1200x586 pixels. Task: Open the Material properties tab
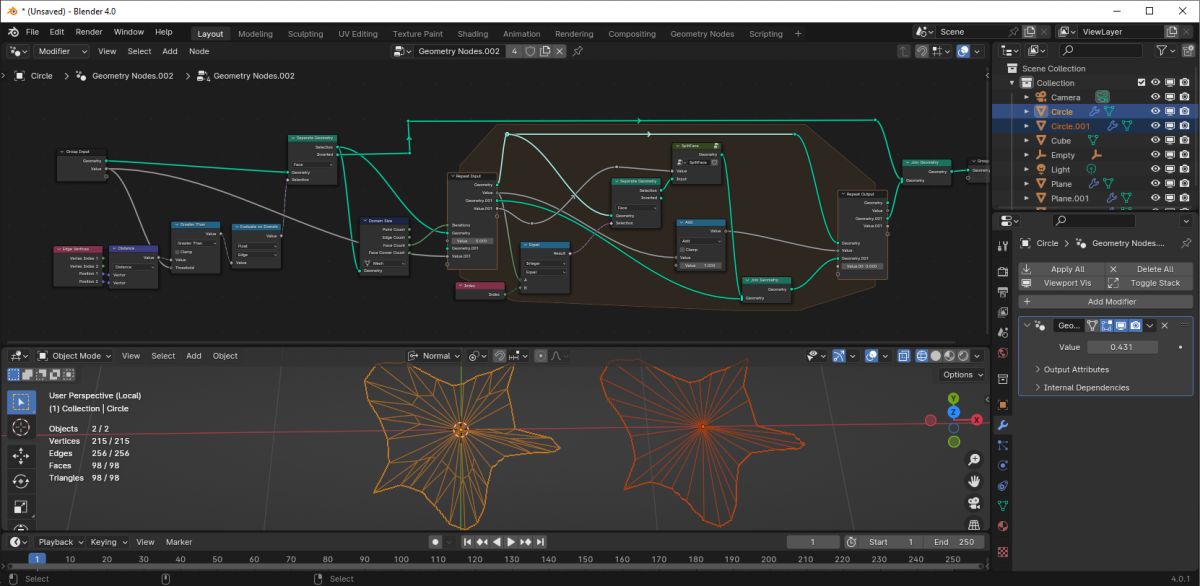[x=1003, y=526]
